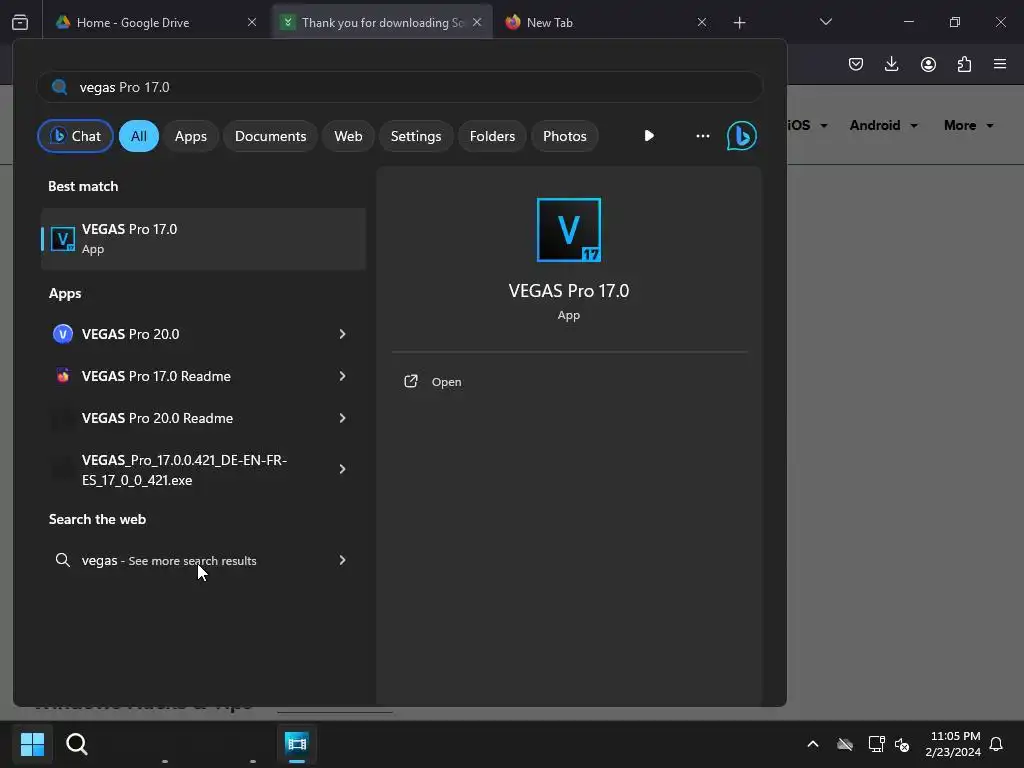Click the Bing chat logo icon
Screen dimensions: 1024x768
[741, 136]
